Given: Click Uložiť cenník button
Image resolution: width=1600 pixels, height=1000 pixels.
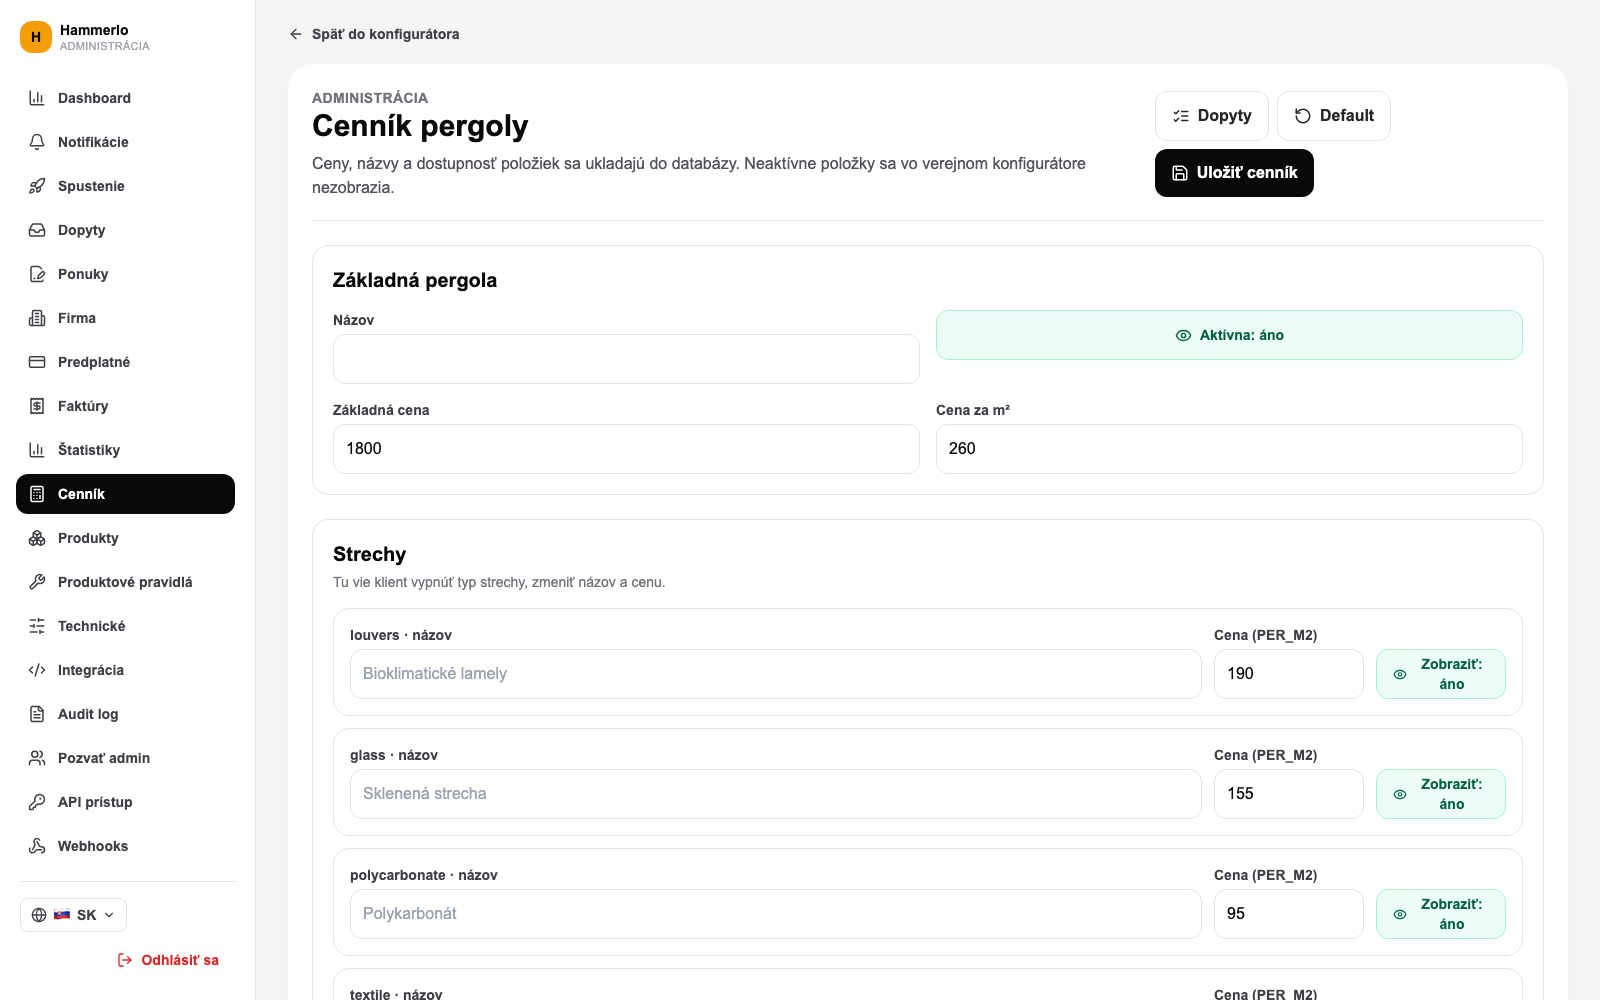Looking at the screenshot, I should point(1234,173).
